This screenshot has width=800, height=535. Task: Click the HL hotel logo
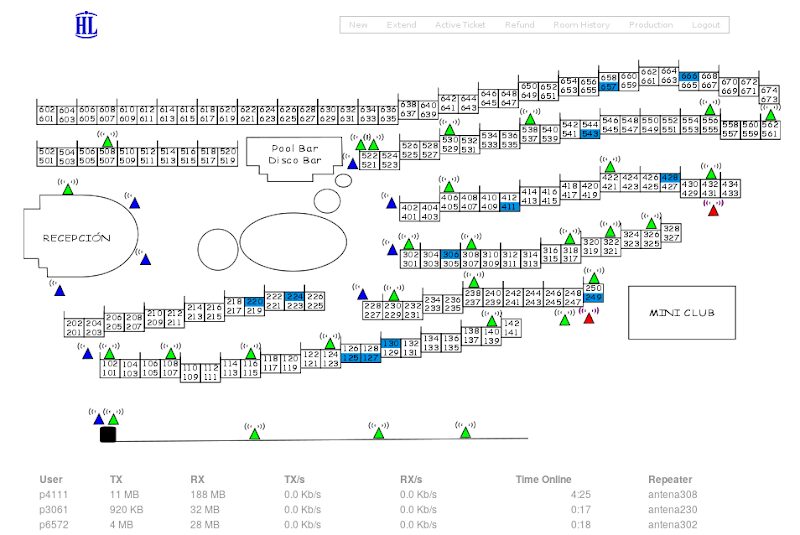85,23
